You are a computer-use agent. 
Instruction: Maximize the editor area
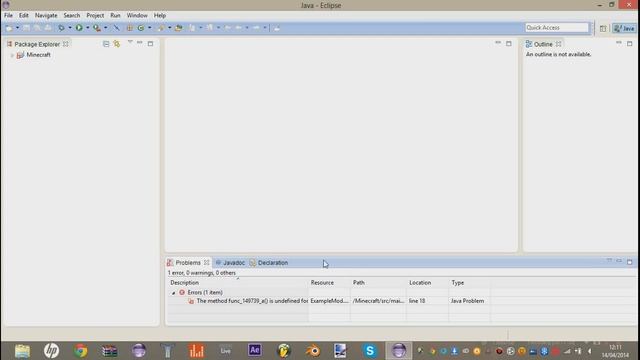509,43
